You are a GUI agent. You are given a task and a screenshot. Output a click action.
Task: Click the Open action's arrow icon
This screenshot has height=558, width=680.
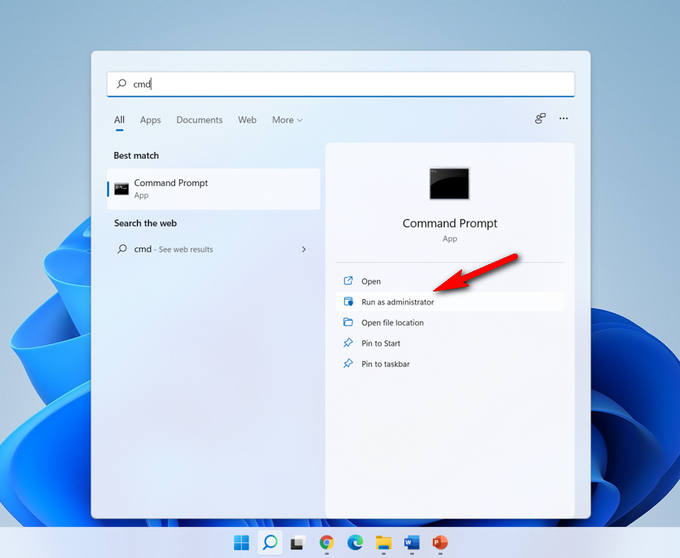tap(348, 281)
